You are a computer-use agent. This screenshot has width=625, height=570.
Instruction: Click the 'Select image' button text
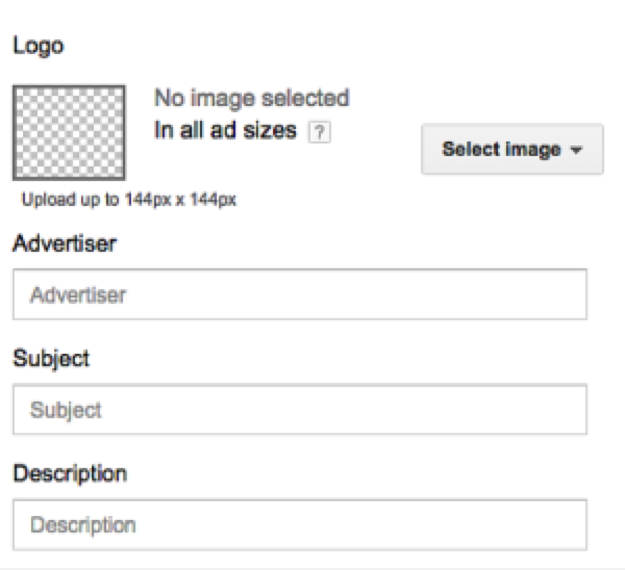[501, 150]
